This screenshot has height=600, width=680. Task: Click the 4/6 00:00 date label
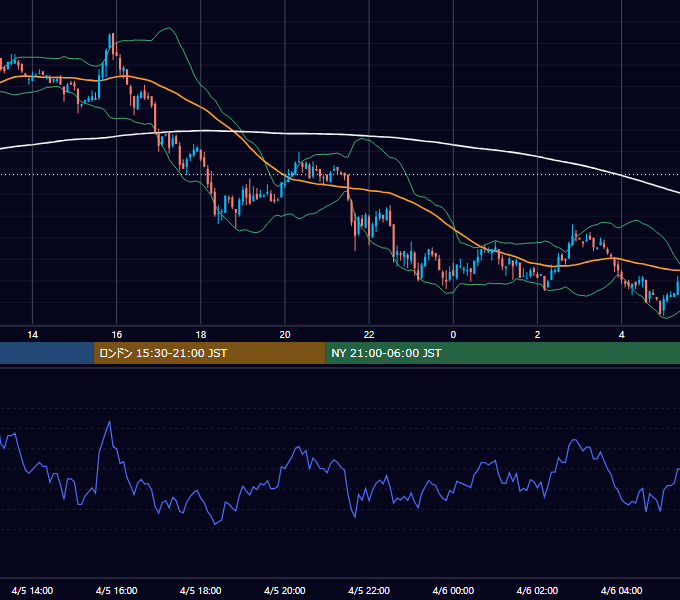453,590
